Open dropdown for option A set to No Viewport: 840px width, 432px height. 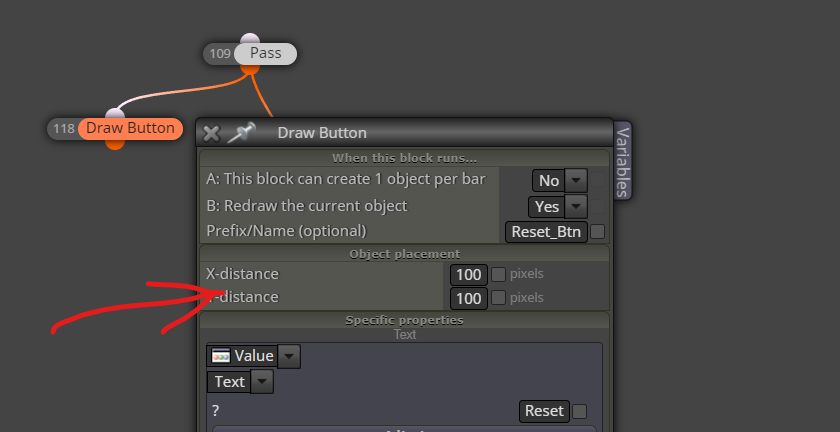pos(576,181)
